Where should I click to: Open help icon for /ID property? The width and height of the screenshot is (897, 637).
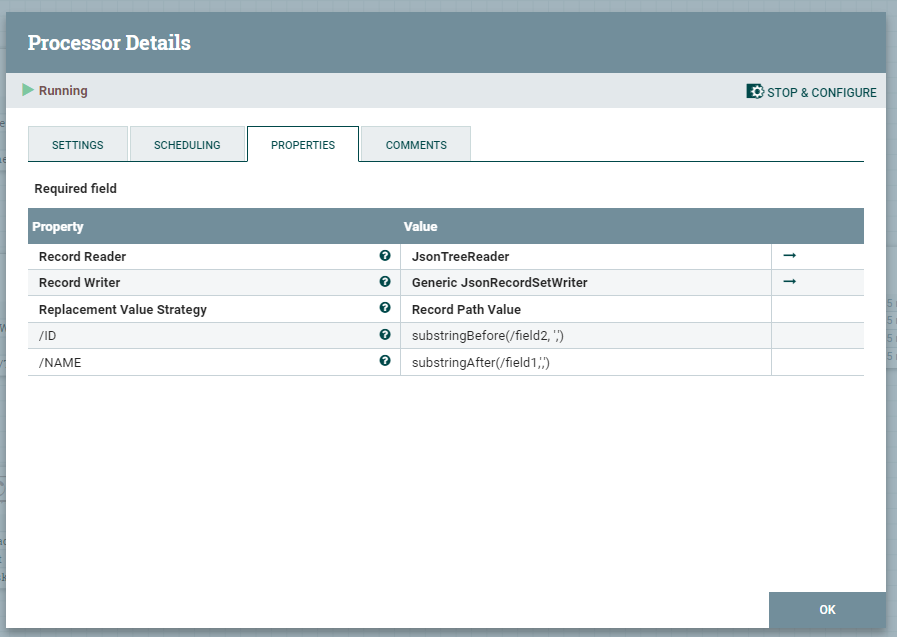[x=385, y=335]
